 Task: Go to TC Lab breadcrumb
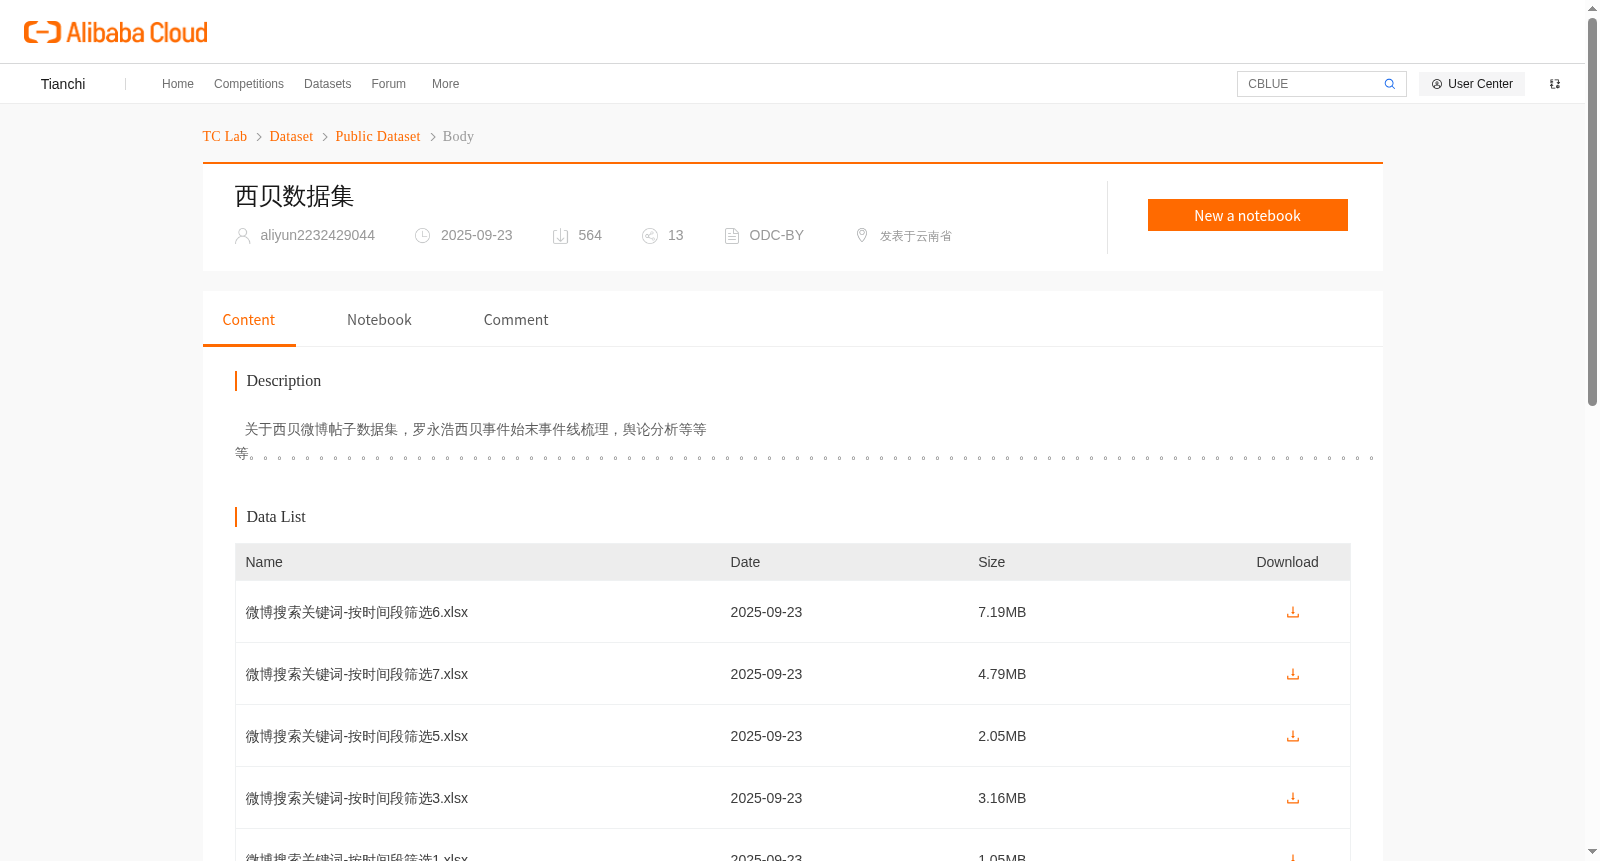(225, 136)
